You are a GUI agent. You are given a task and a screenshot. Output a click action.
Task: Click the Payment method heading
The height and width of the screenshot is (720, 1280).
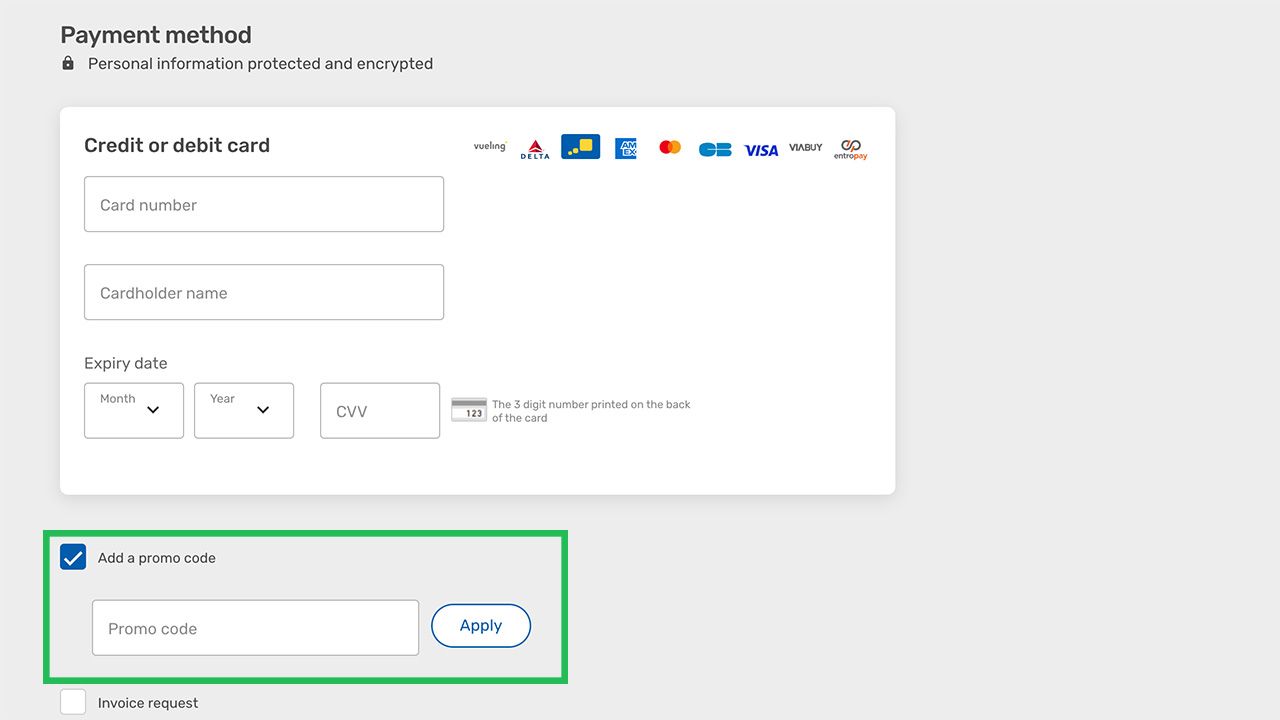(155, 34)
